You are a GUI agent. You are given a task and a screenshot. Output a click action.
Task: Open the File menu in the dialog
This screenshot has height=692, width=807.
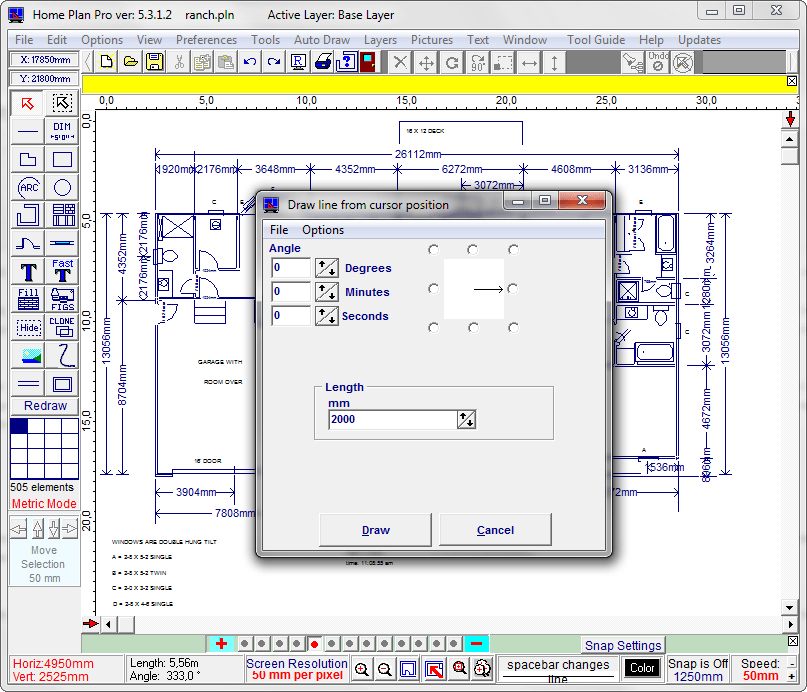point(279,230)
